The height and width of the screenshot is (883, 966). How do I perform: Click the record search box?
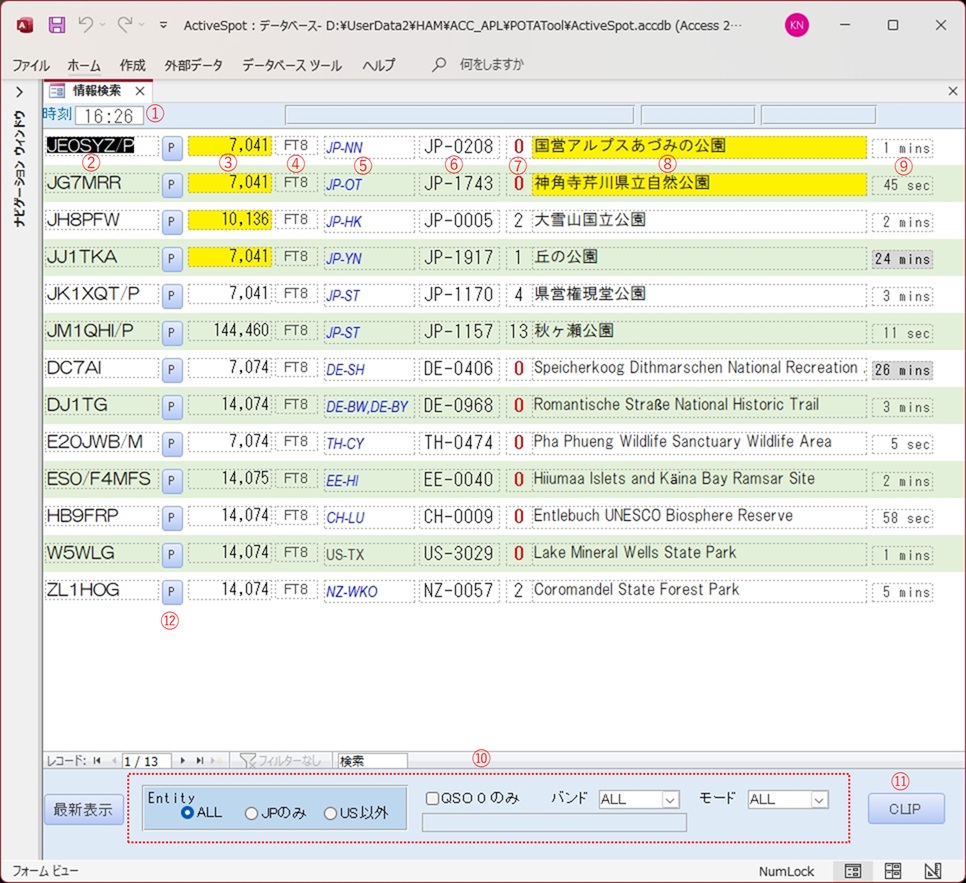coord(372,761)
